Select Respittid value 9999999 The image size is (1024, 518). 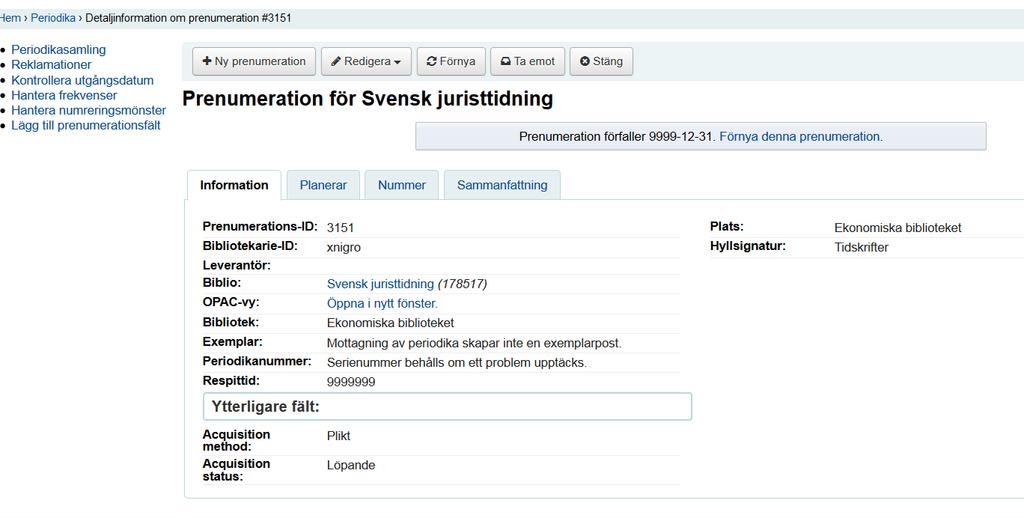(x=351, y=382)
